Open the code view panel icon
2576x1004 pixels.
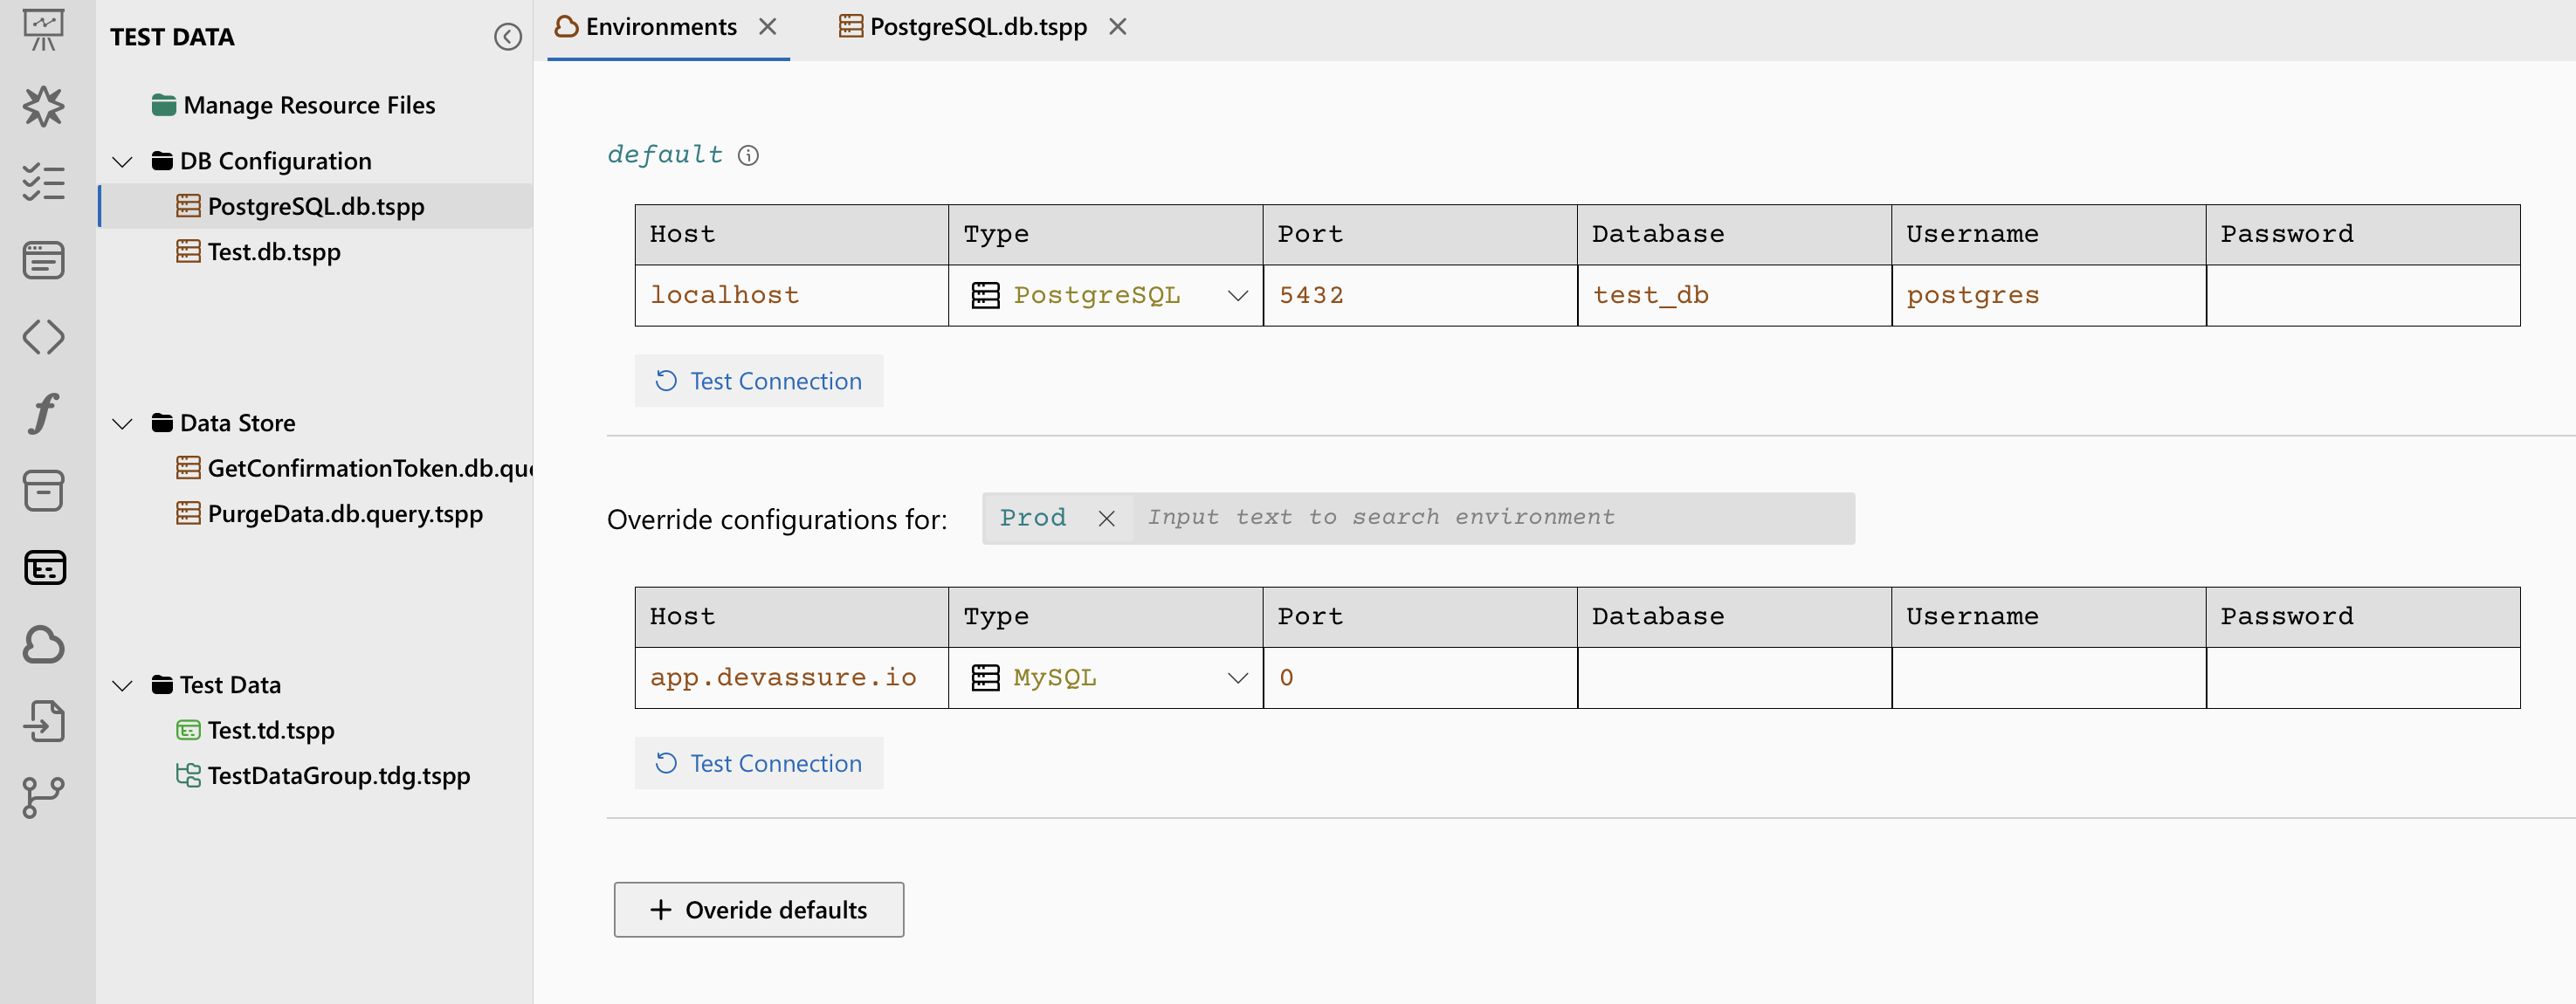[44, 338]
